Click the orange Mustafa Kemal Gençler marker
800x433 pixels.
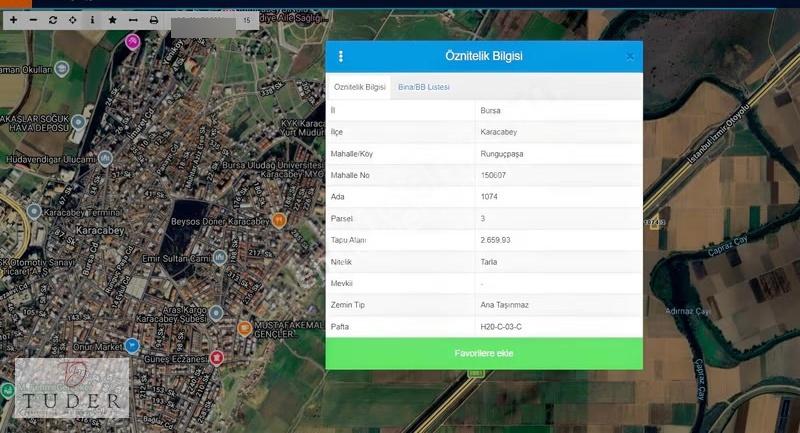click(x=244, y=328)
